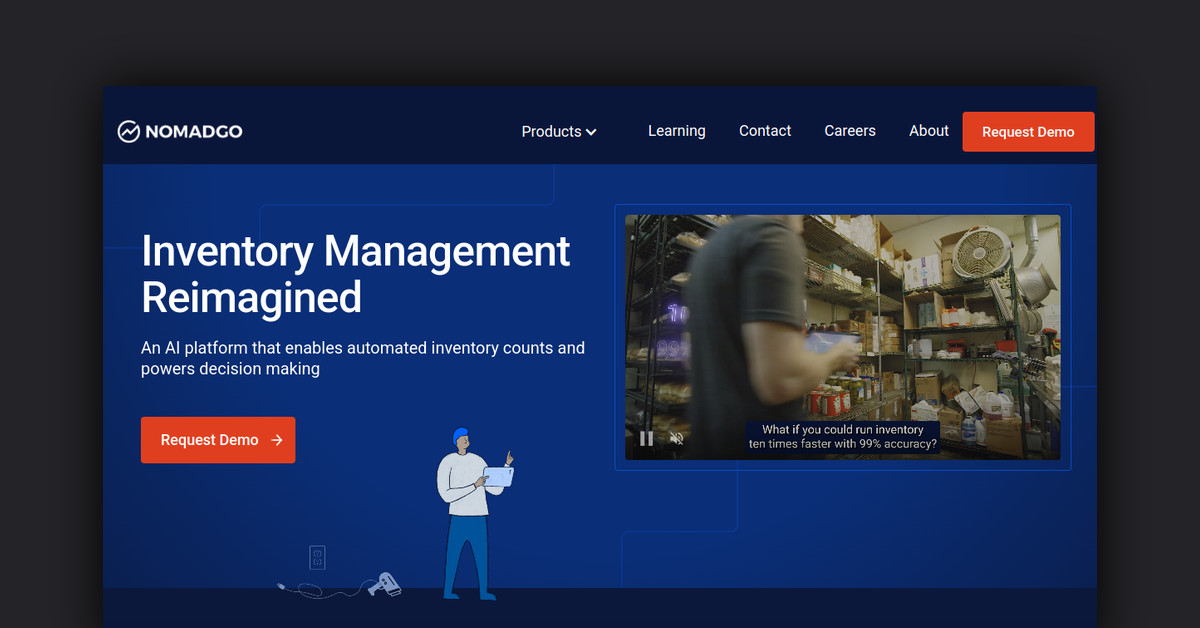Click the NOMADGO wordmark text
The width and height of the screenshot is (1200, 628).
click(x=194, y=131)
